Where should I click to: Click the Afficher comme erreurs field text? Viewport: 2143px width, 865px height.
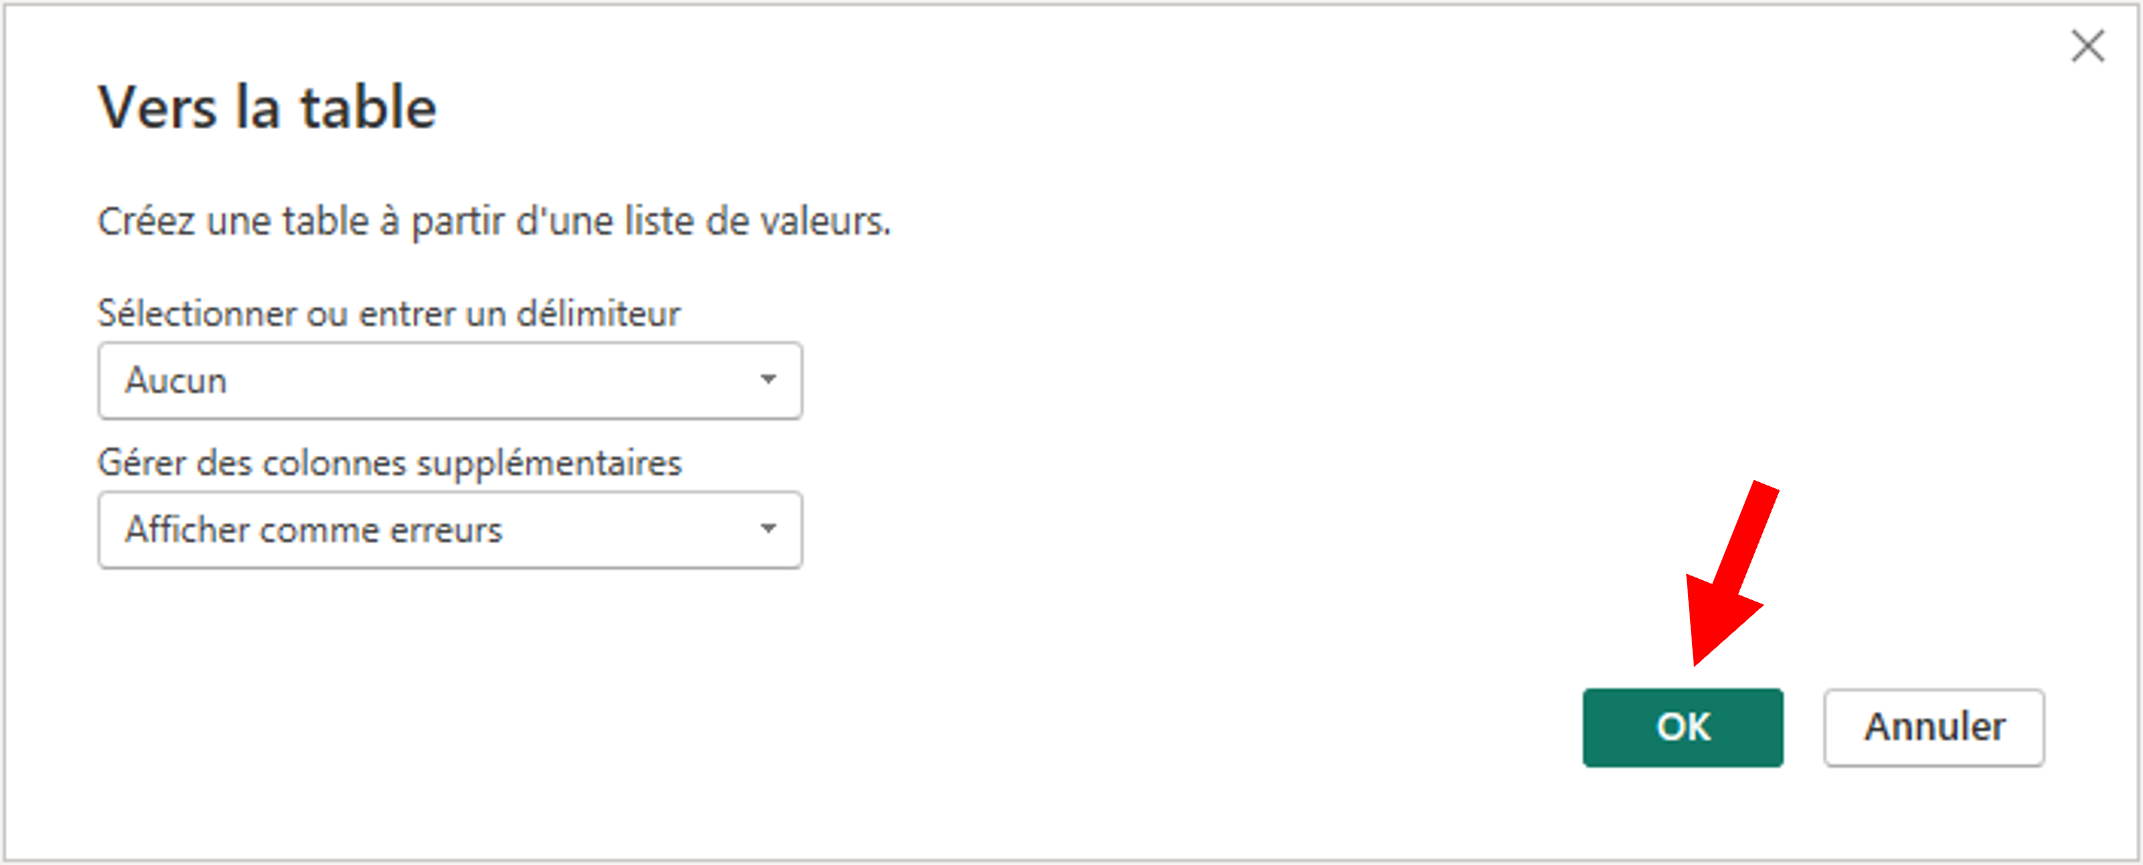click(313, 530)
